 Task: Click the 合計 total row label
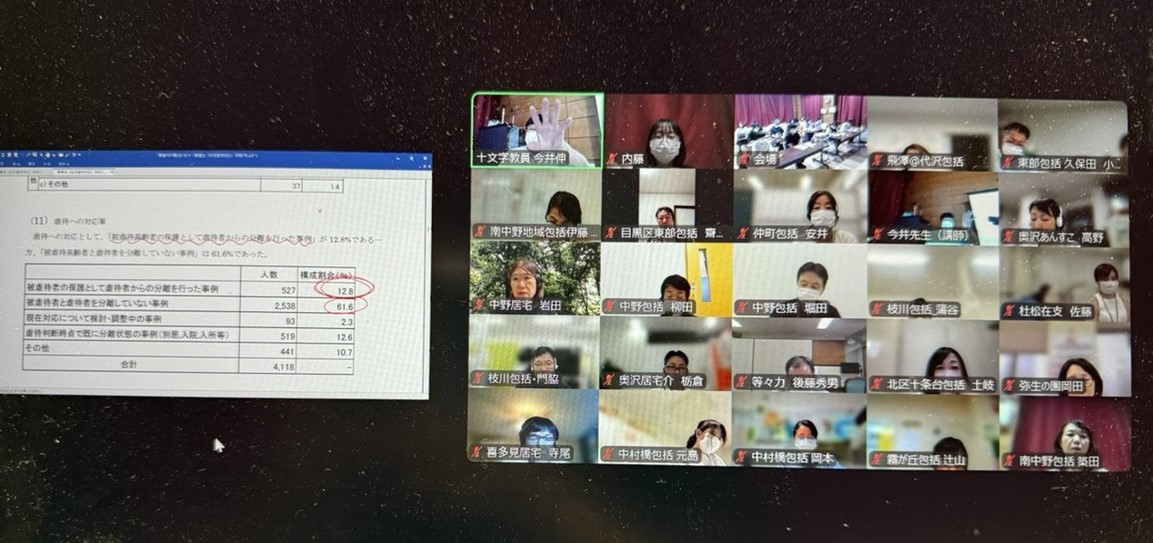[125, 366]
